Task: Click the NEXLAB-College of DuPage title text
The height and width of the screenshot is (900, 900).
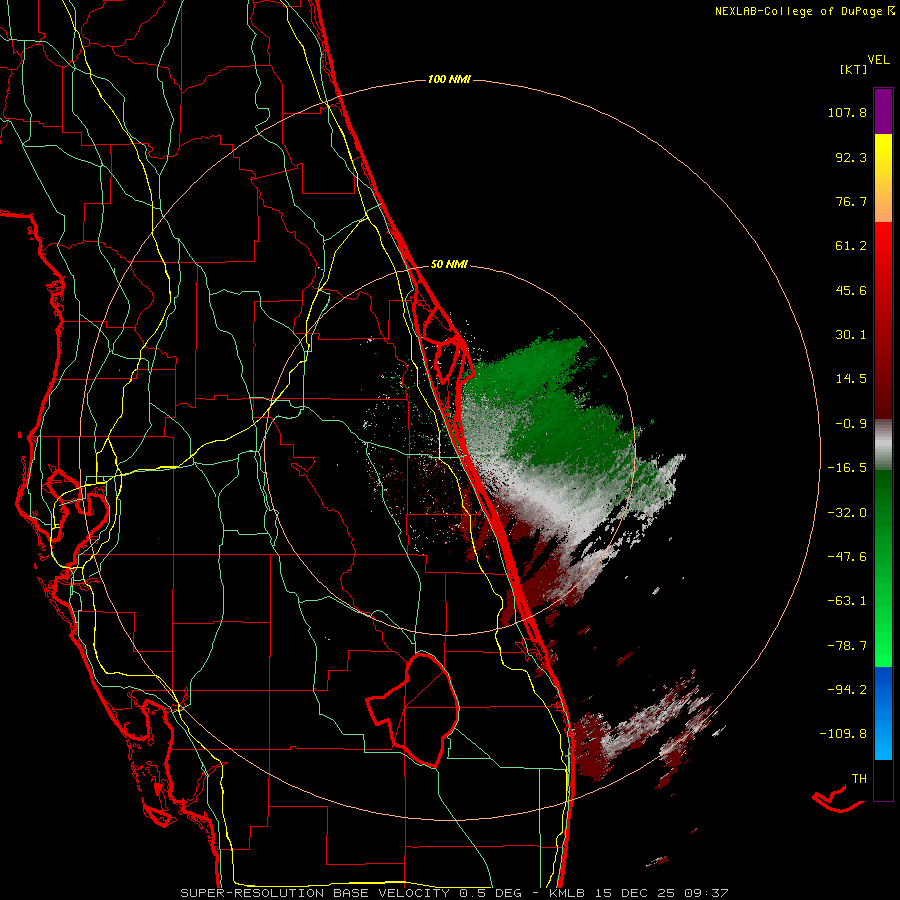Action: [x=798, y=11]
